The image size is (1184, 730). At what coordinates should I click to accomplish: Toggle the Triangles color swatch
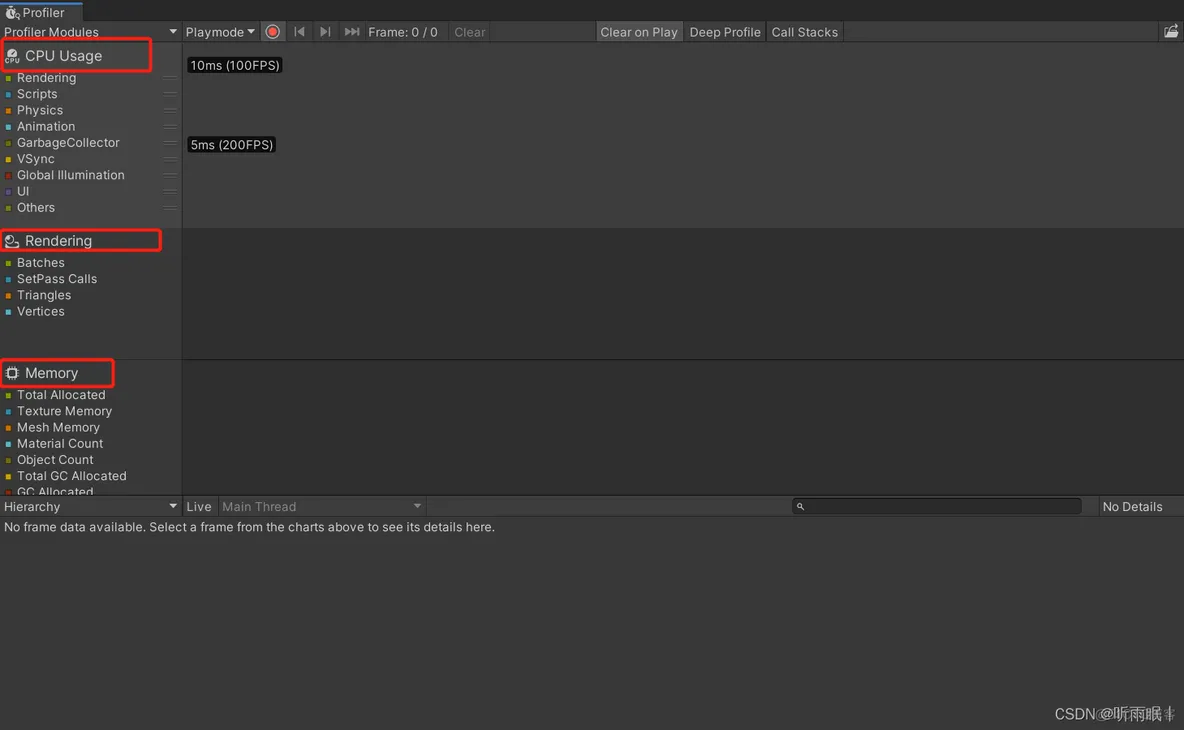click(x=8, y=296)
